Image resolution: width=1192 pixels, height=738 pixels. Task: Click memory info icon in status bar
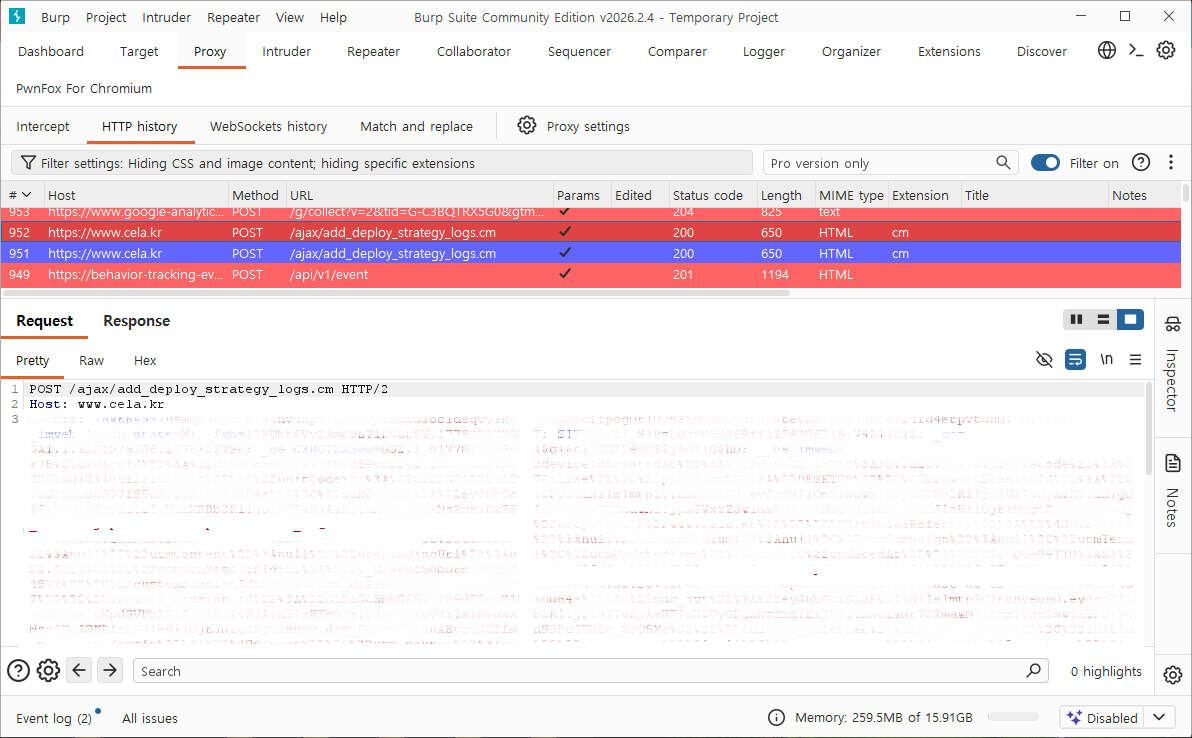776,717
